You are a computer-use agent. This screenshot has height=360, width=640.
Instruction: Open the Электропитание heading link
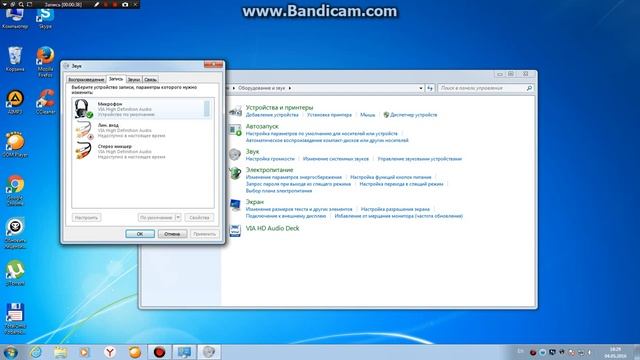[269, 170]
